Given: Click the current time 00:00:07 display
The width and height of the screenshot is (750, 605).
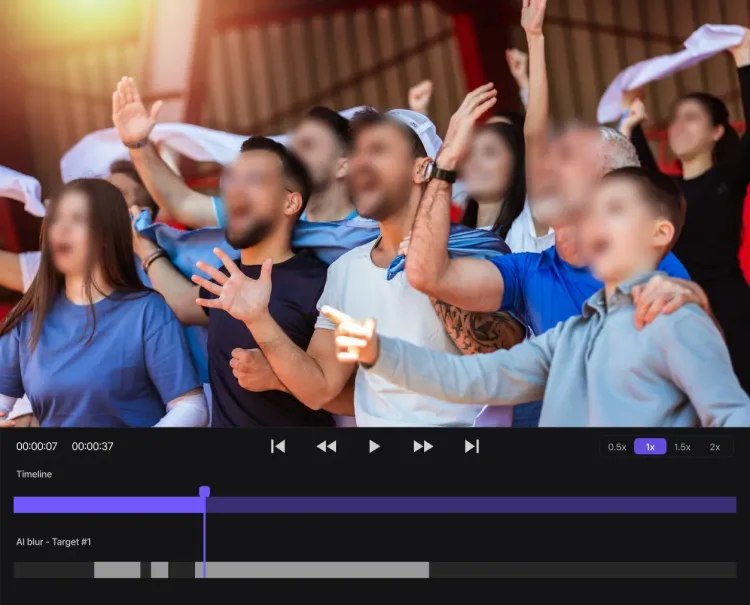Looking at the screenshot, I should [x=37, y=446].
